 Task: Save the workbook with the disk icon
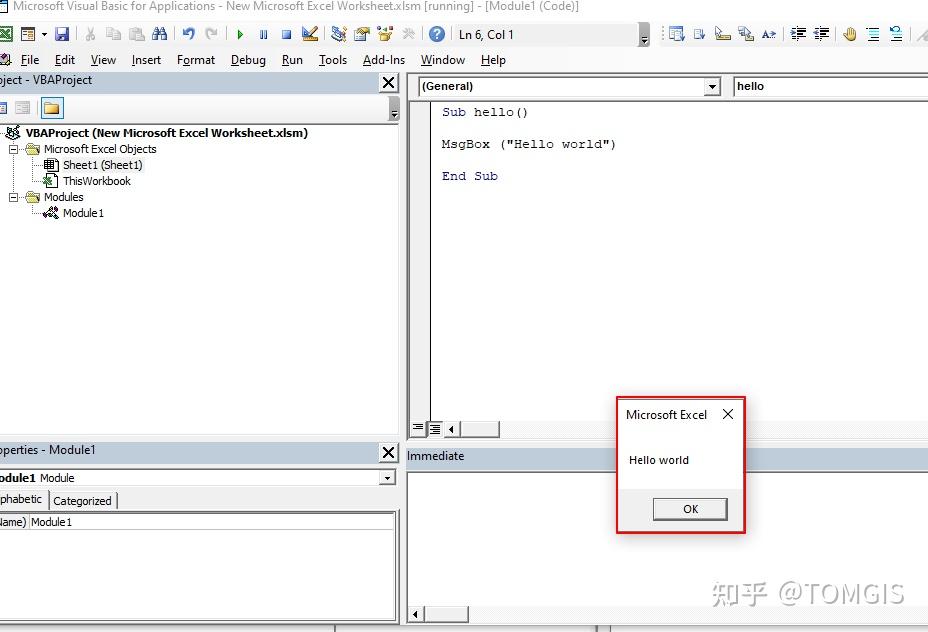[63, 33]
